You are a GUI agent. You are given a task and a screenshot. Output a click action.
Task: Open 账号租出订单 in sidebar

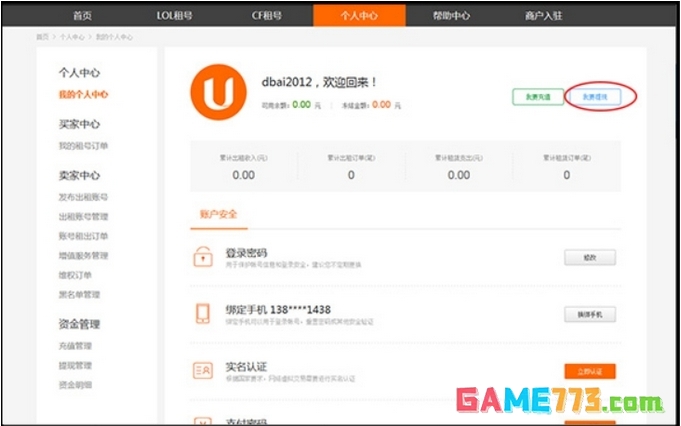tap(83, 236)
